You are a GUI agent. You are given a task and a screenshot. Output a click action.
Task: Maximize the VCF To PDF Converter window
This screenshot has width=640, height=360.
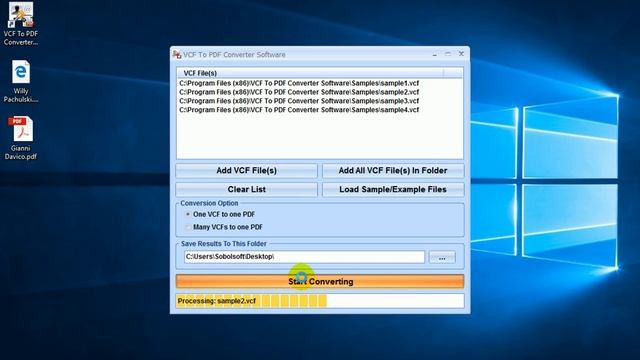pos(448,54)
